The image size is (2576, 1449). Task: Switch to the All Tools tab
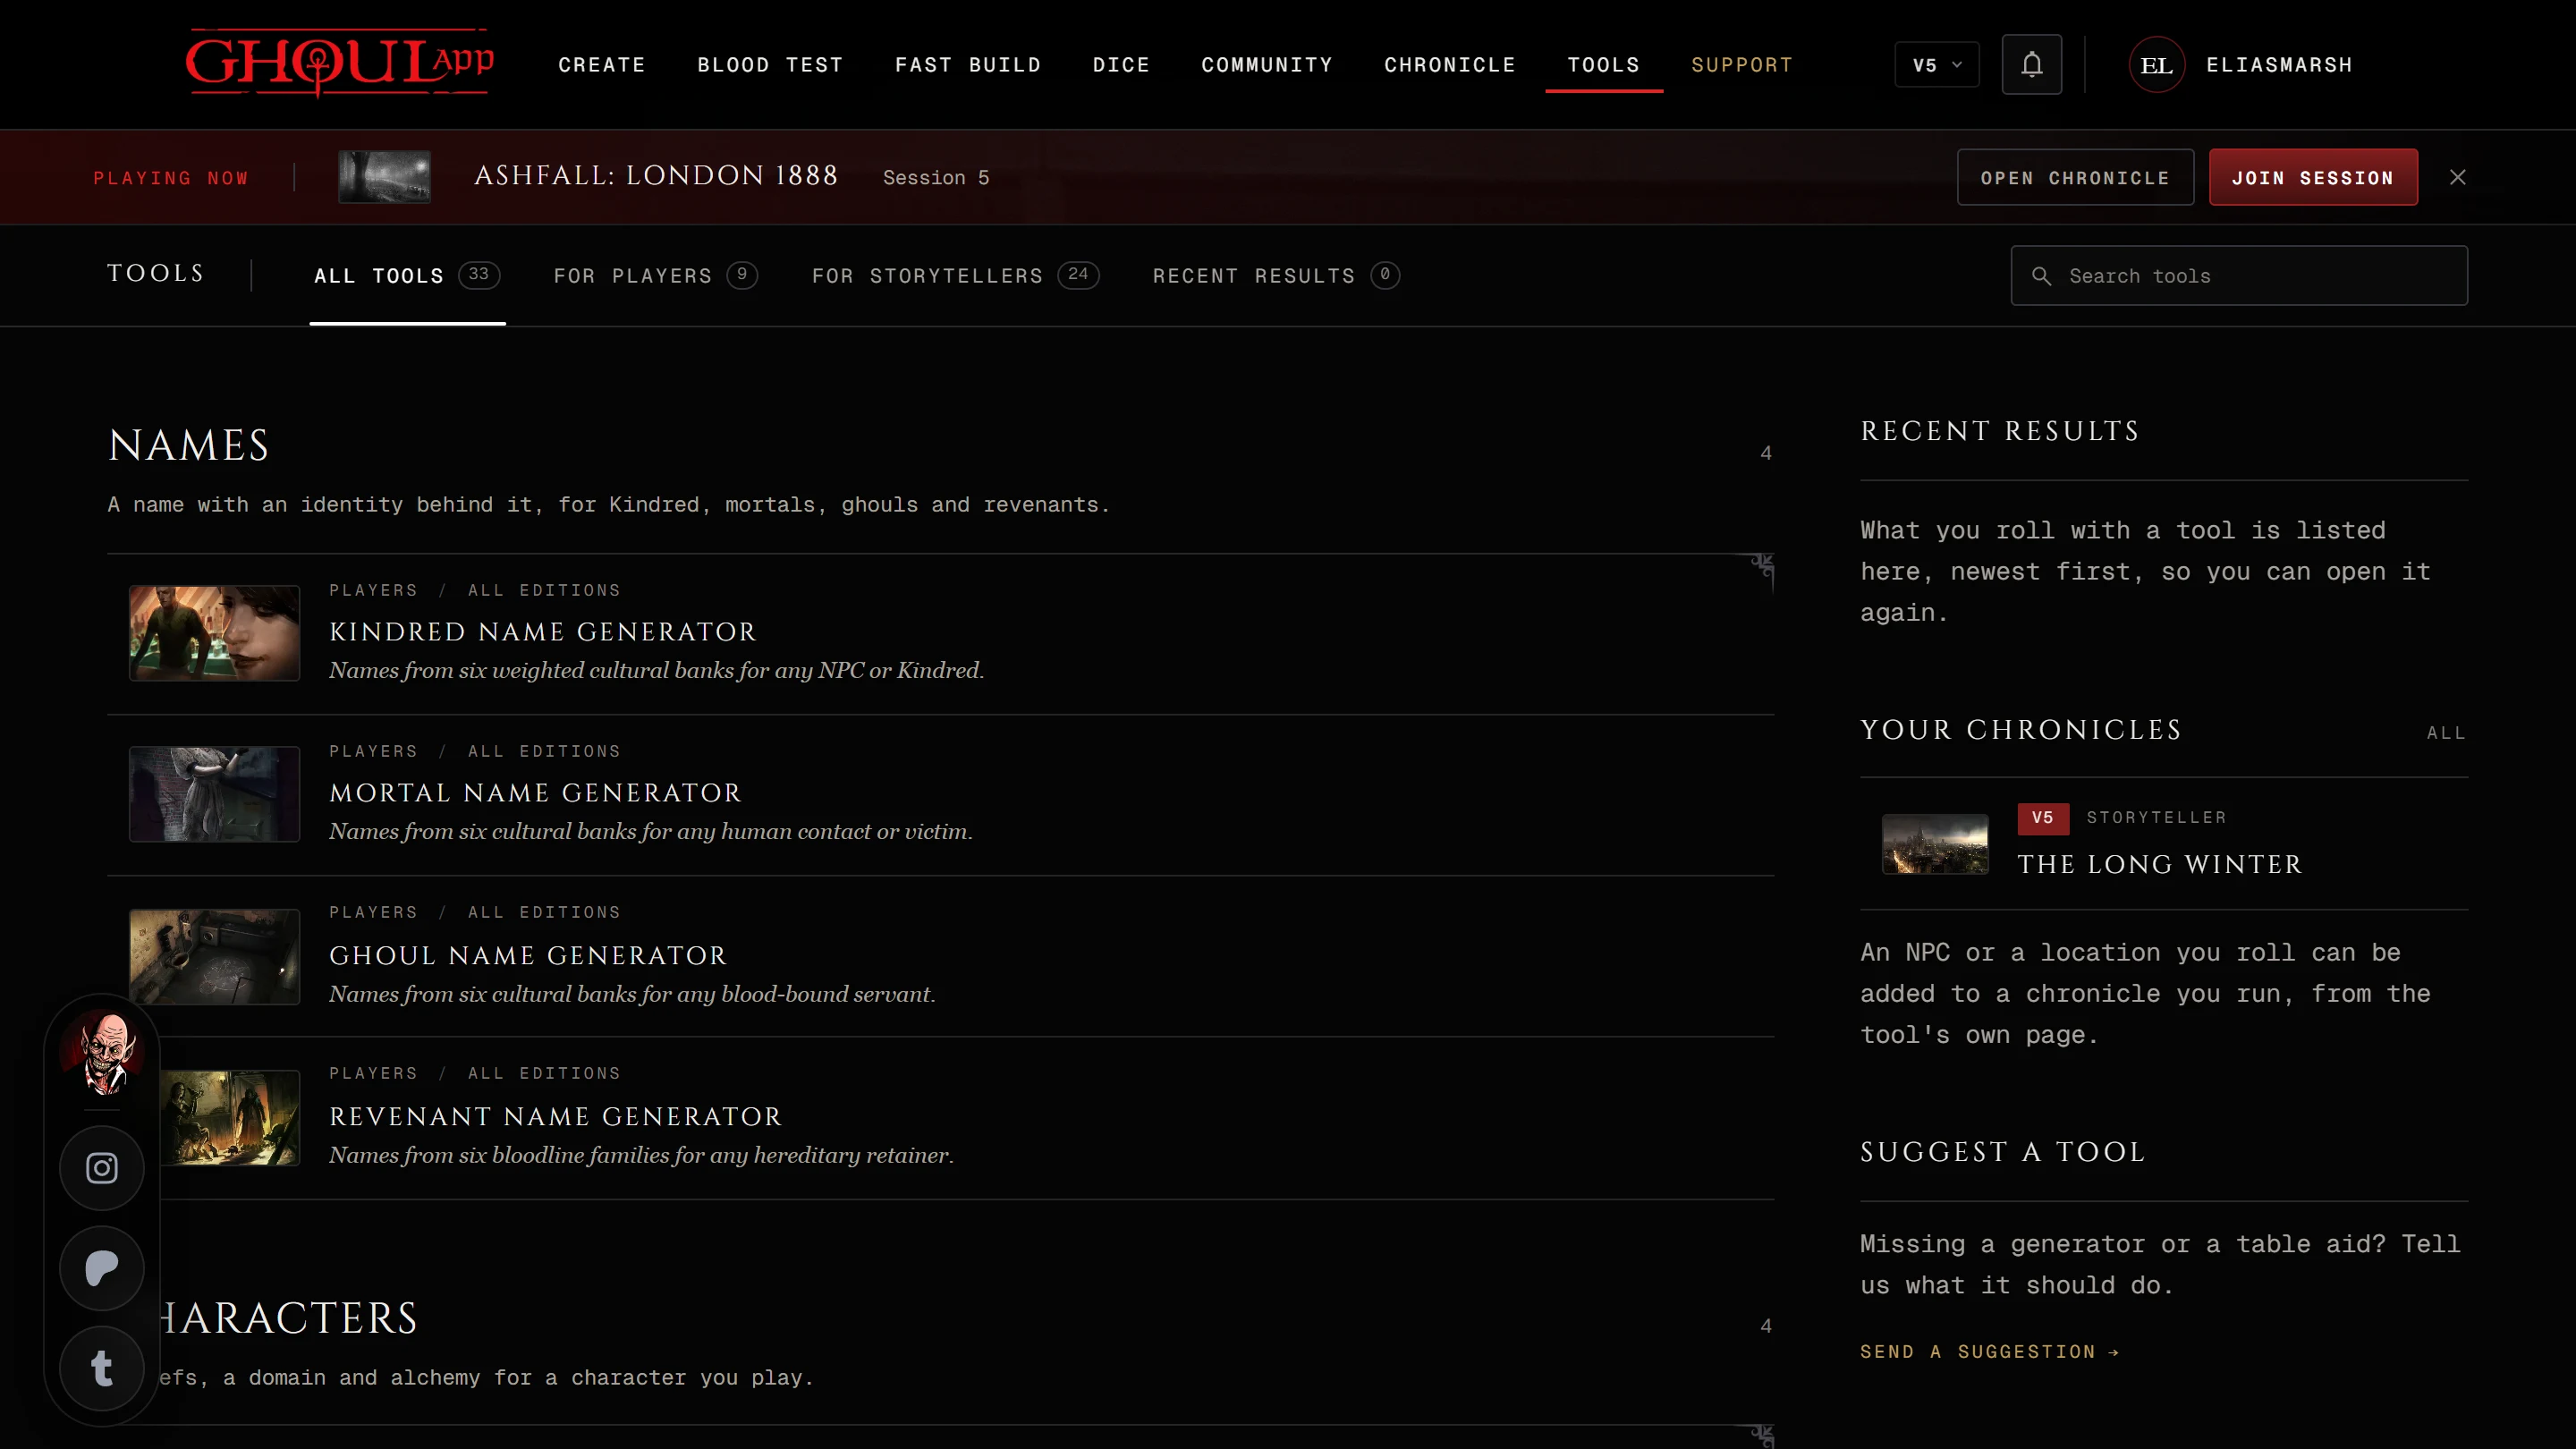click(407, 276)
